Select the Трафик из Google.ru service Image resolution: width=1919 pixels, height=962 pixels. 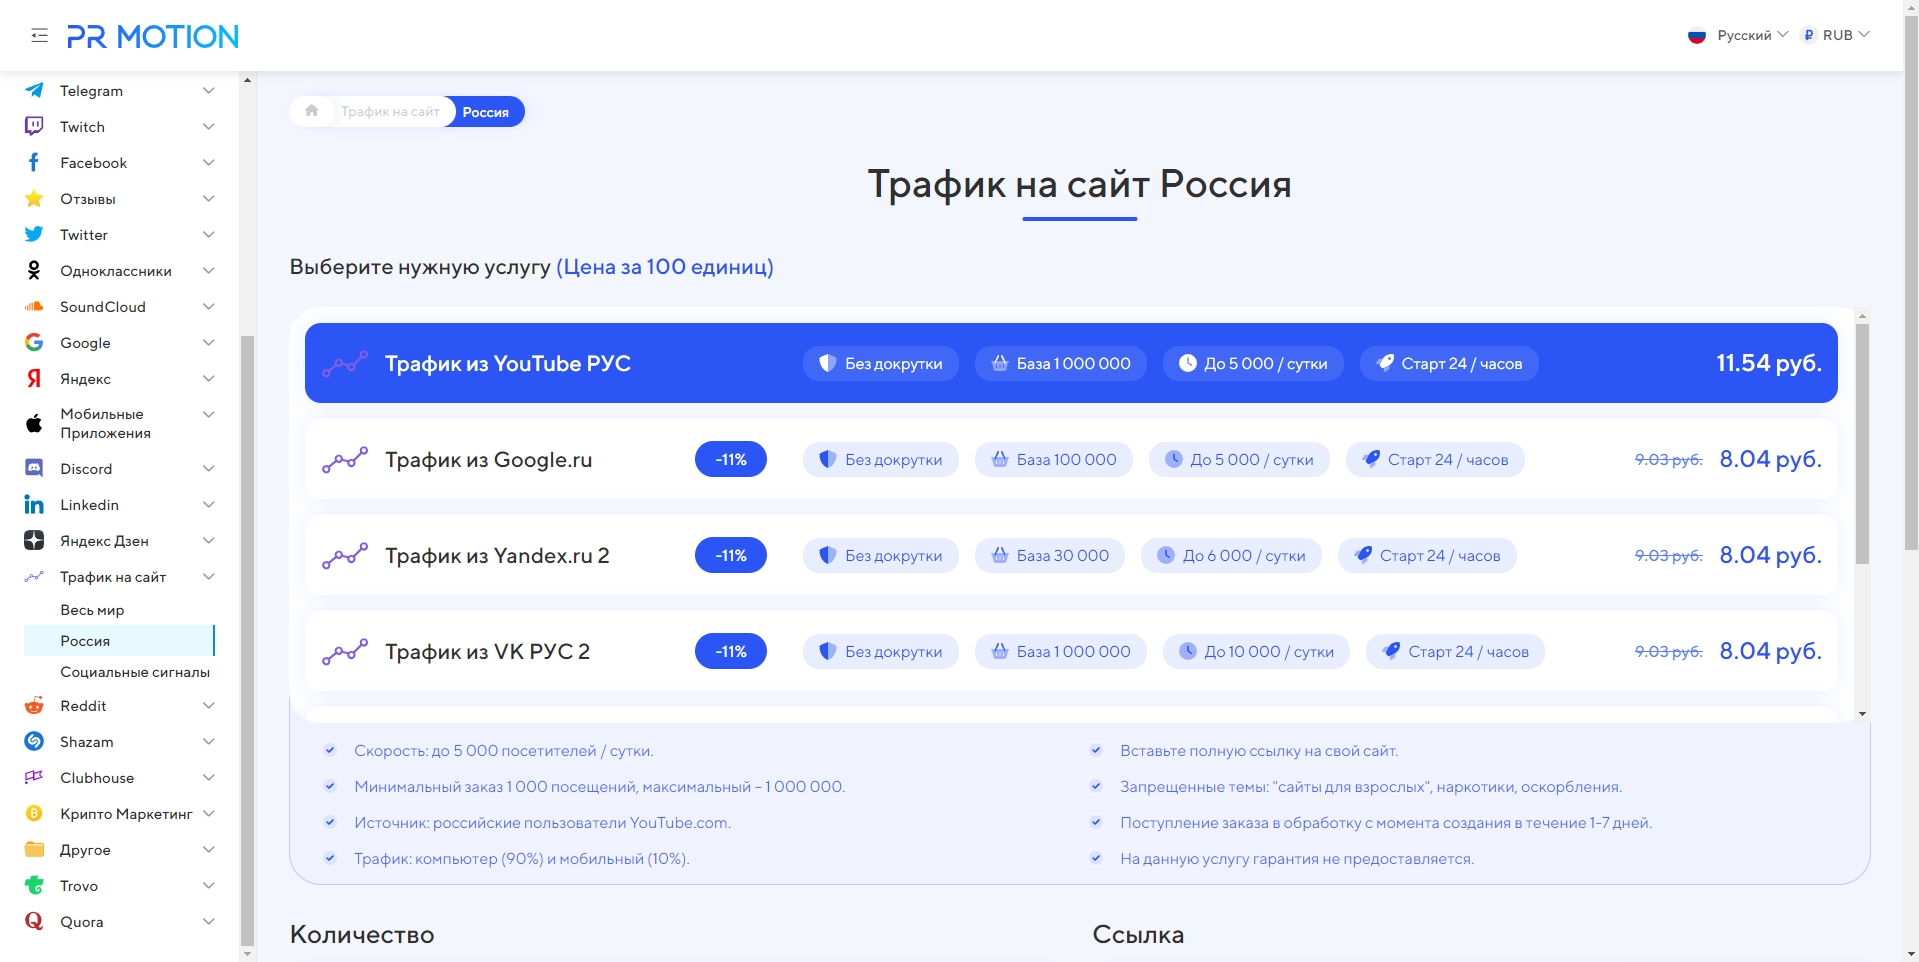pos(1071,459)
